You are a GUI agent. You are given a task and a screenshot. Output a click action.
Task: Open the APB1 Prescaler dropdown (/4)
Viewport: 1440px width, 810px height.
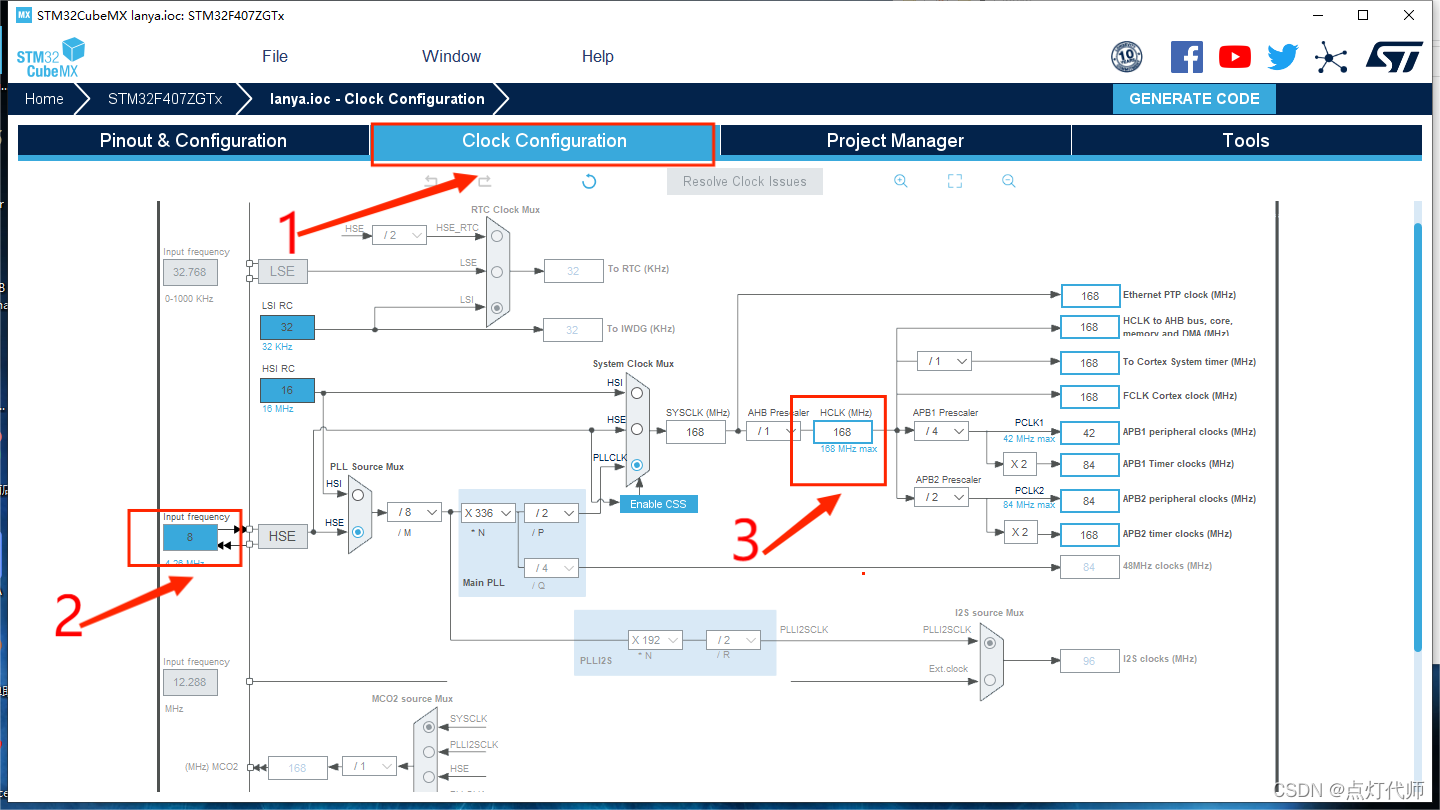pyautogui.click(x=942, y=431)
